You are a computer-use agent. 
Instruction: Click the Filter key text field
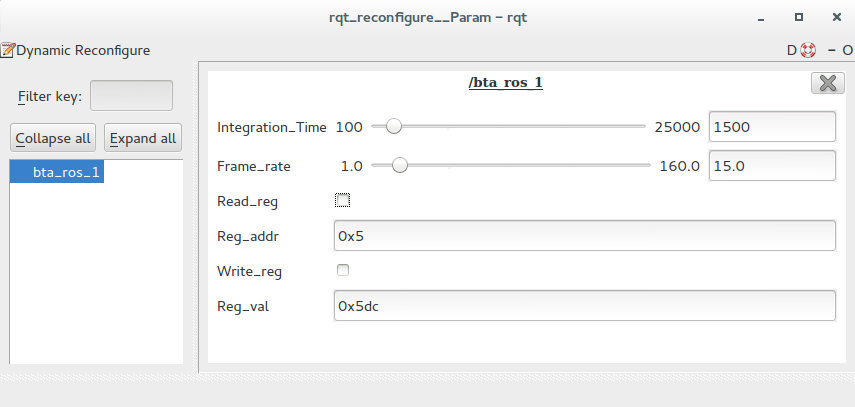(131, 96)
